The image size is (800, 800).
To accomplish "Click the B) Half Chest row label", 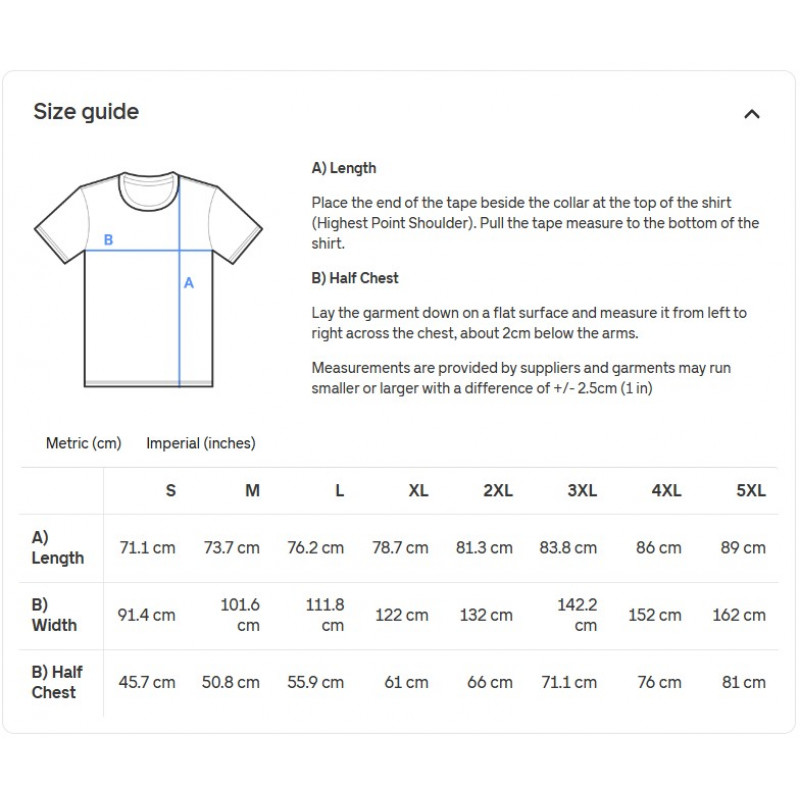I will tap(57, 682).
